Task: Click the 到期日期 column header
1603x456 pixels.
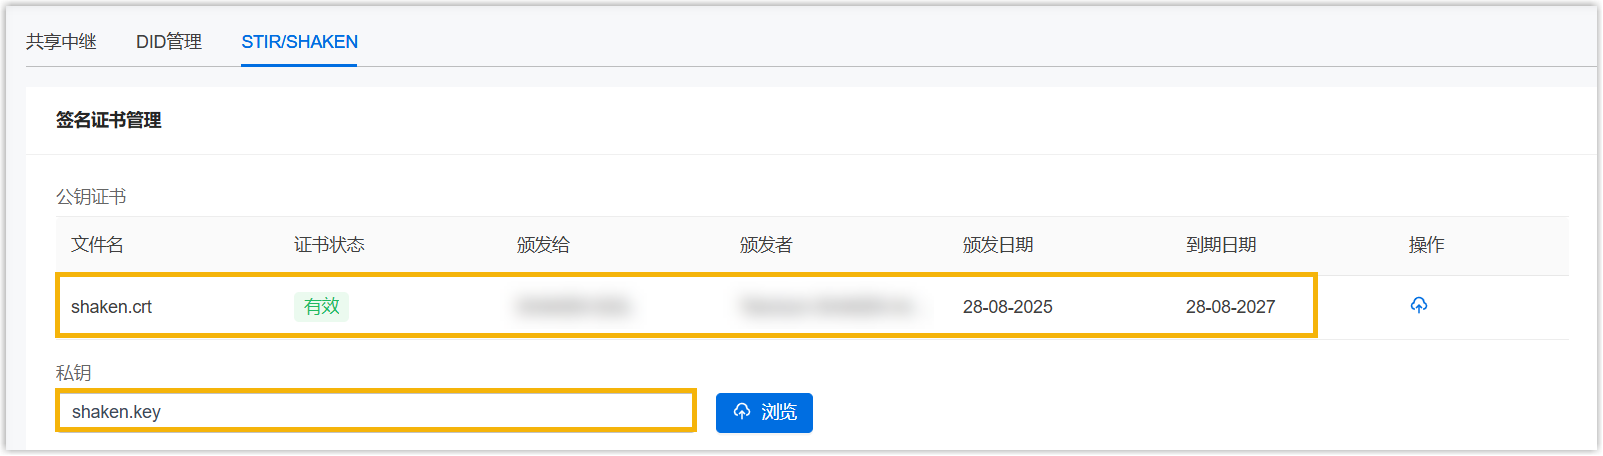Action: click(1221, 245)
